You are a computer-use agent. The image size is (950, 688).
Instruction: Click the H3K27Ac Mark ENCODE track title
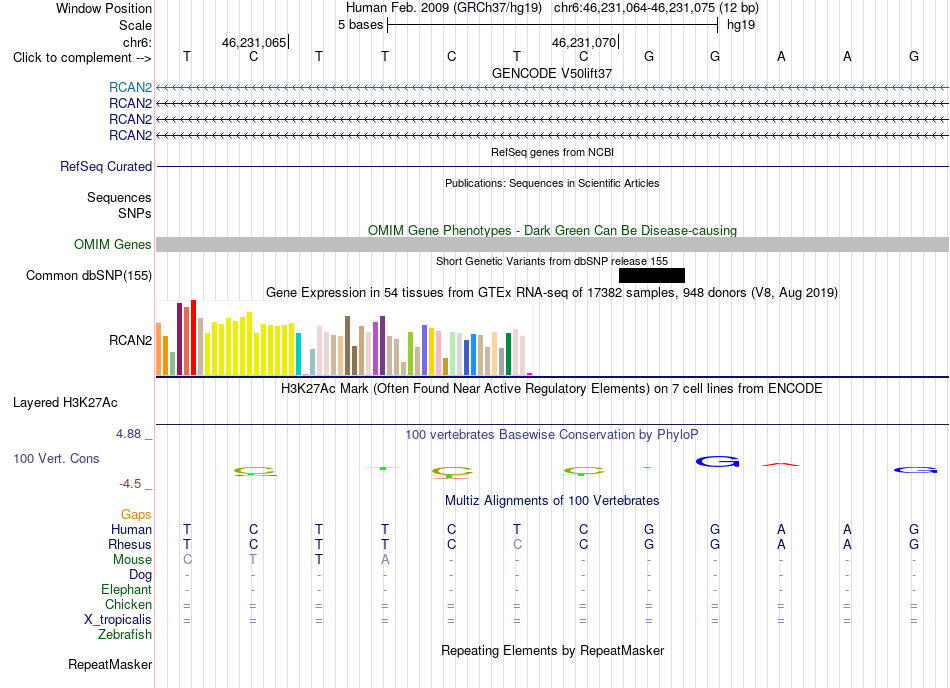(x=552, y=388)
